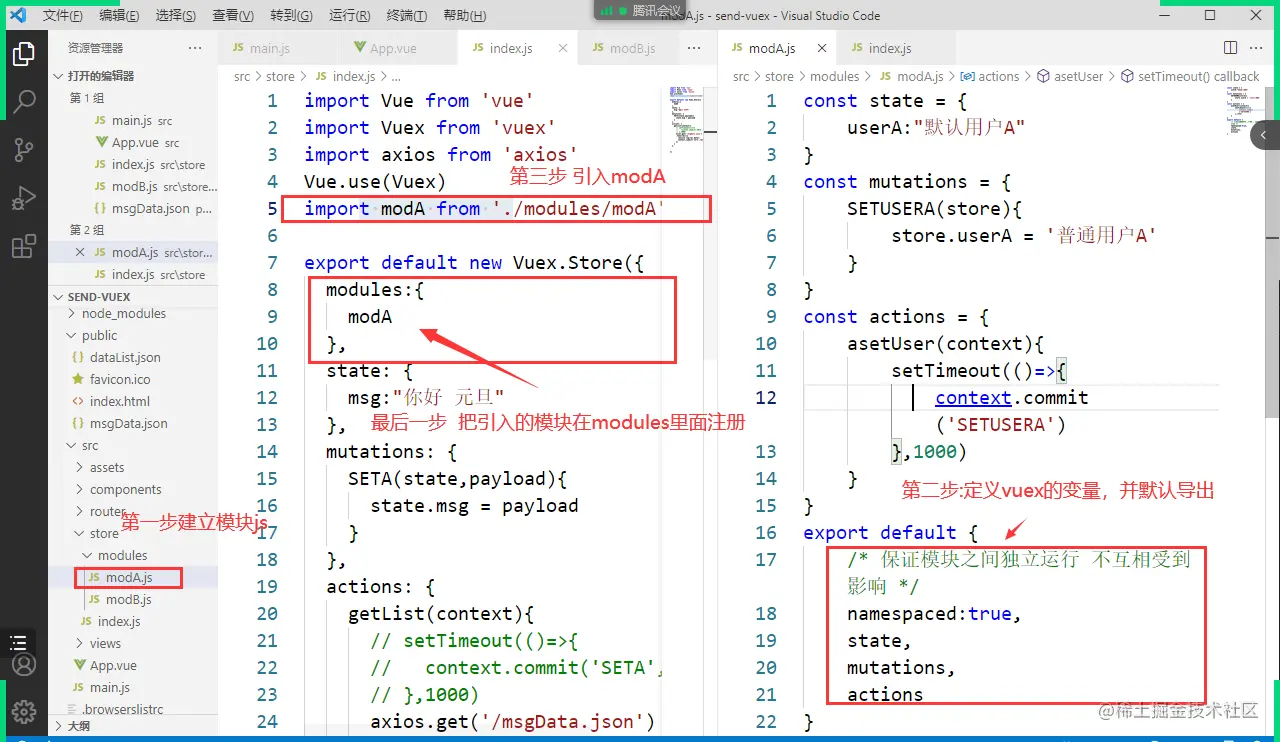The width and height of the screenshot is (1280, 742).
Task: Collapse the modules folder
Action: (x=122, y=556)
